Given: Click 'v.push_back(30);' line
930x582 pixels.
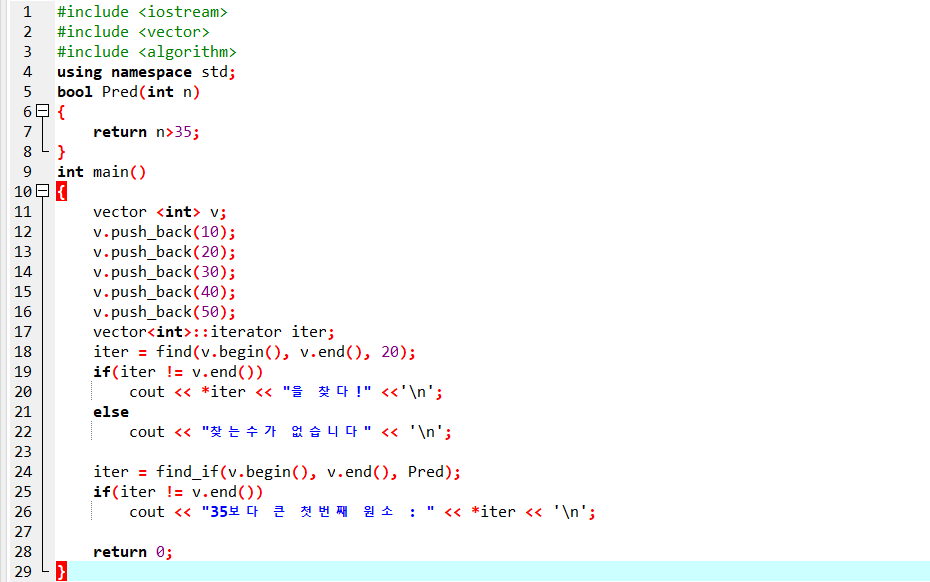Looking at the screenshot, I should click(164, 272).
